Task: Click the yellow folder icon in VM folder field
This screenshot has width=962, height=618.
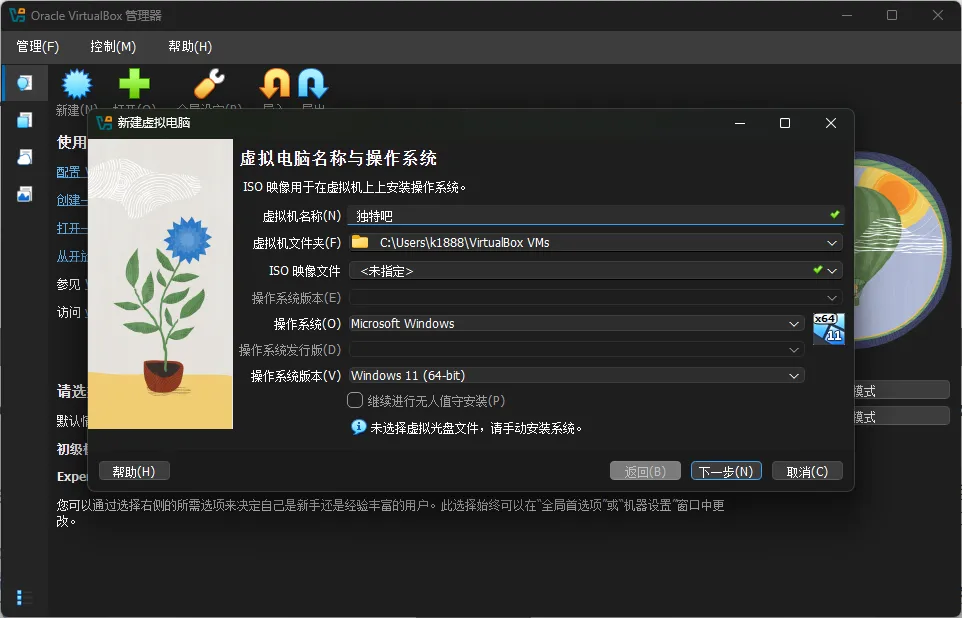Action: [x=360, y=242]
